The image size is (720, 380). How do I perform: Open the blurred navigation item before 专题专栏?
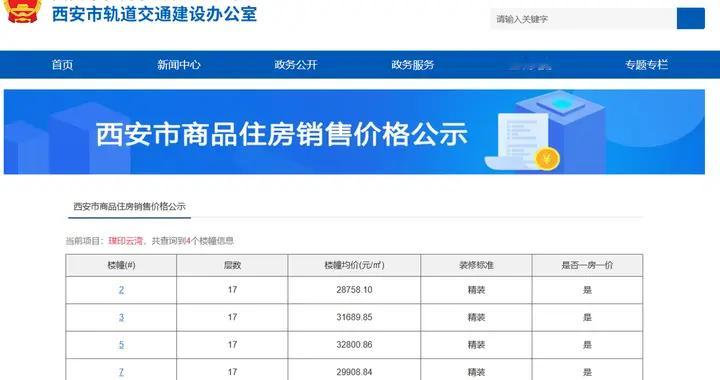coord(530,66)
